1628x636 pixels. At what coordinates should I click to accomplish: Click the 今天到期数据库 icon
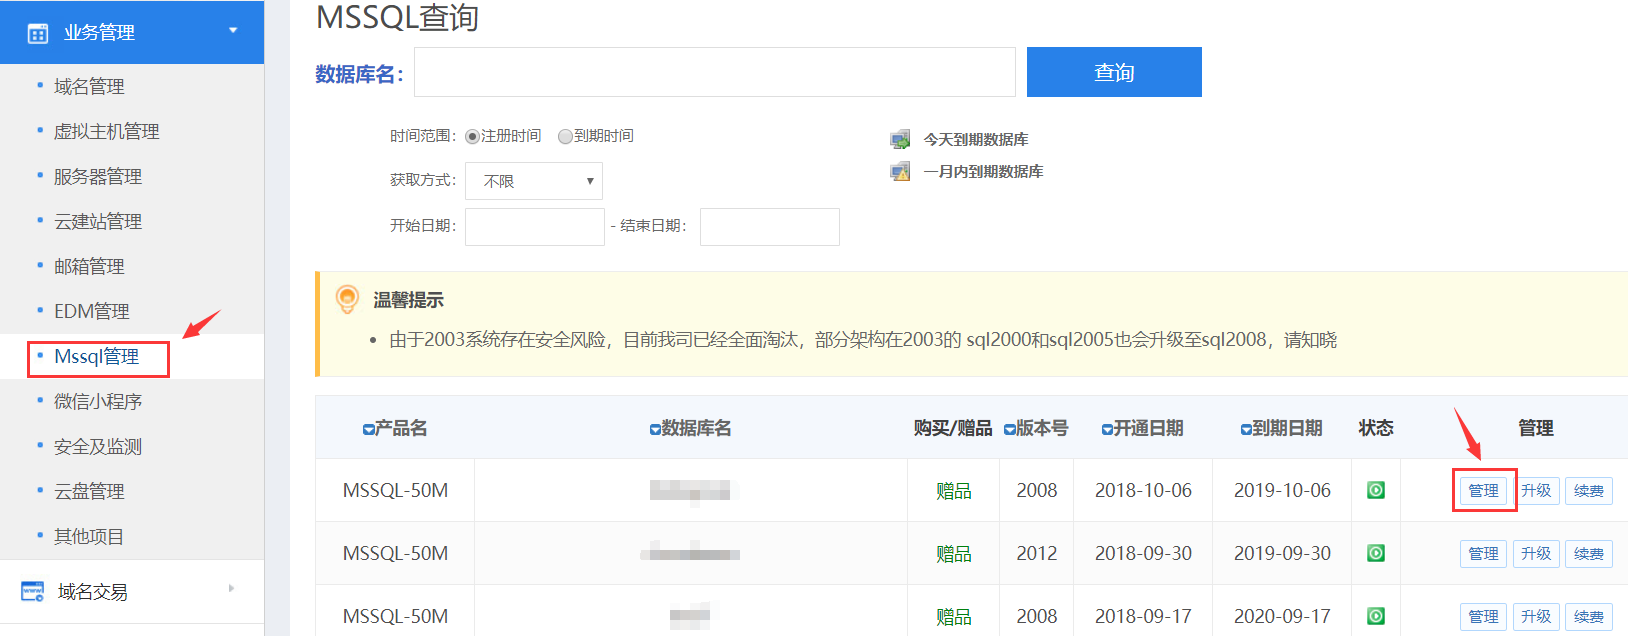click(x=900, y=139)
